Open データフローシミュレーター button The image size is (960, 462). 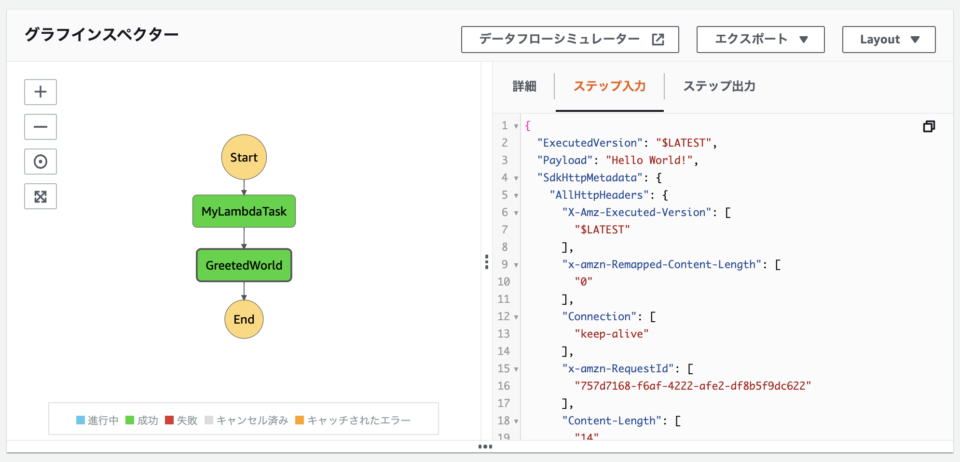(x=570, y=40)
